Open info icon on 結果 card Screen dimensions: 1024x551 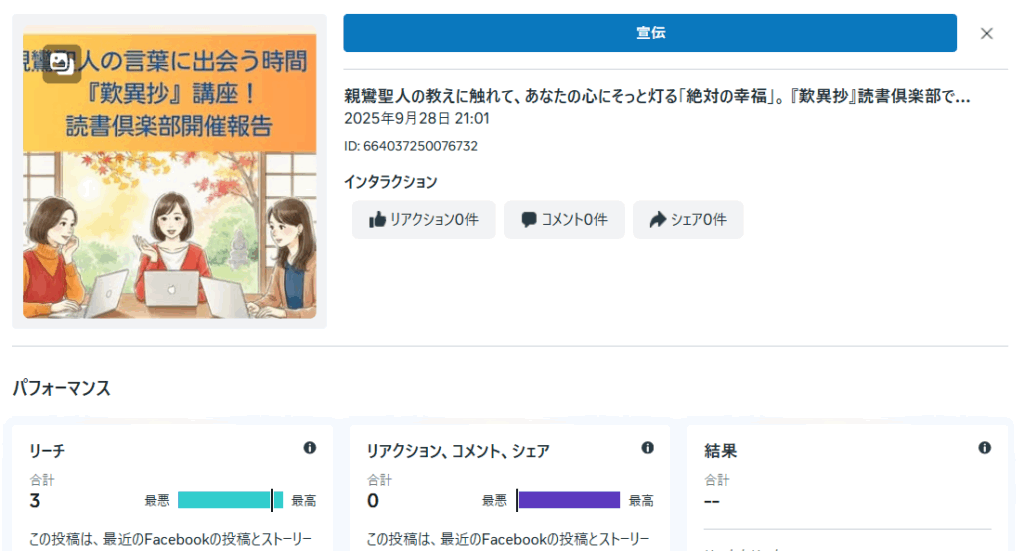tap(984, 448)
